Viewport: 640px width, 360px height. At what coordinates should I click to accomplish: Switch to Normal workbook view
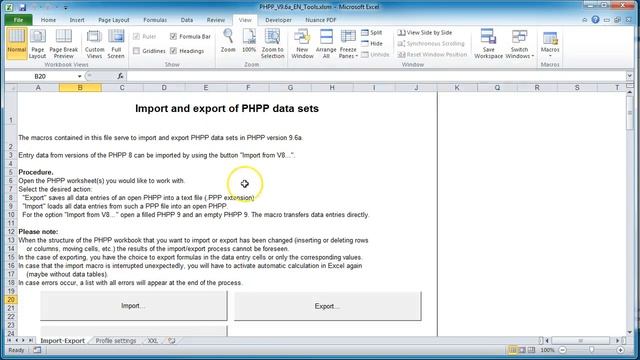click(x=16, y=43)
